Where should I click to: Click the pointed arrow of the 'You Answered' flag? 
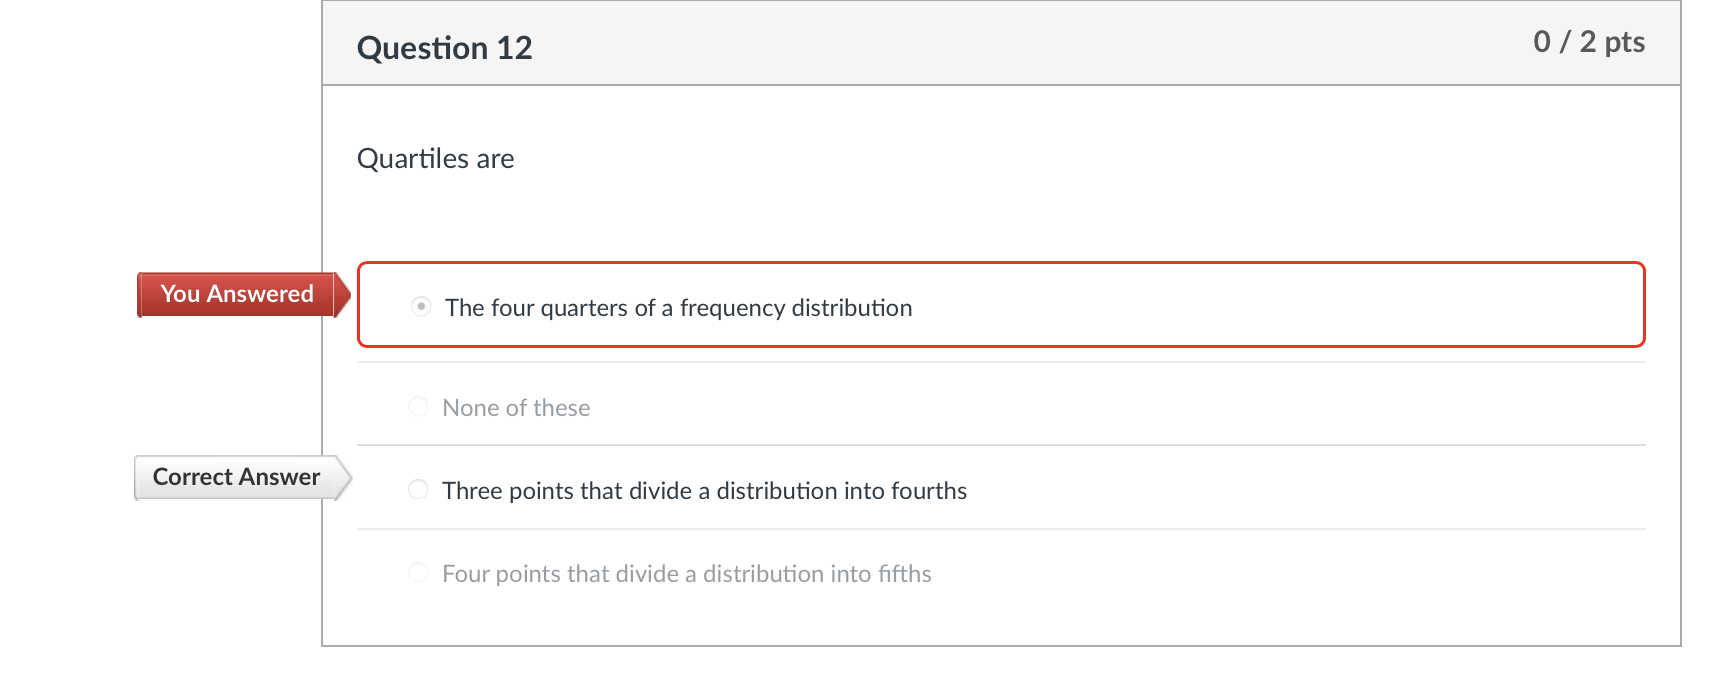click(344, 294)
